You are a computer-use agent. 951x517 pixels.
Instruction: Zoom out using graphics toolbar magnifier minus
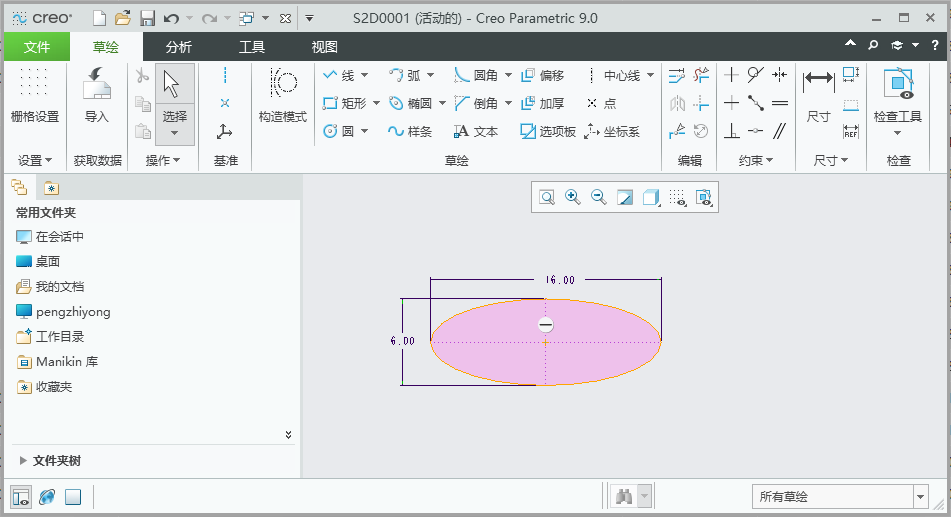[599, 197]
